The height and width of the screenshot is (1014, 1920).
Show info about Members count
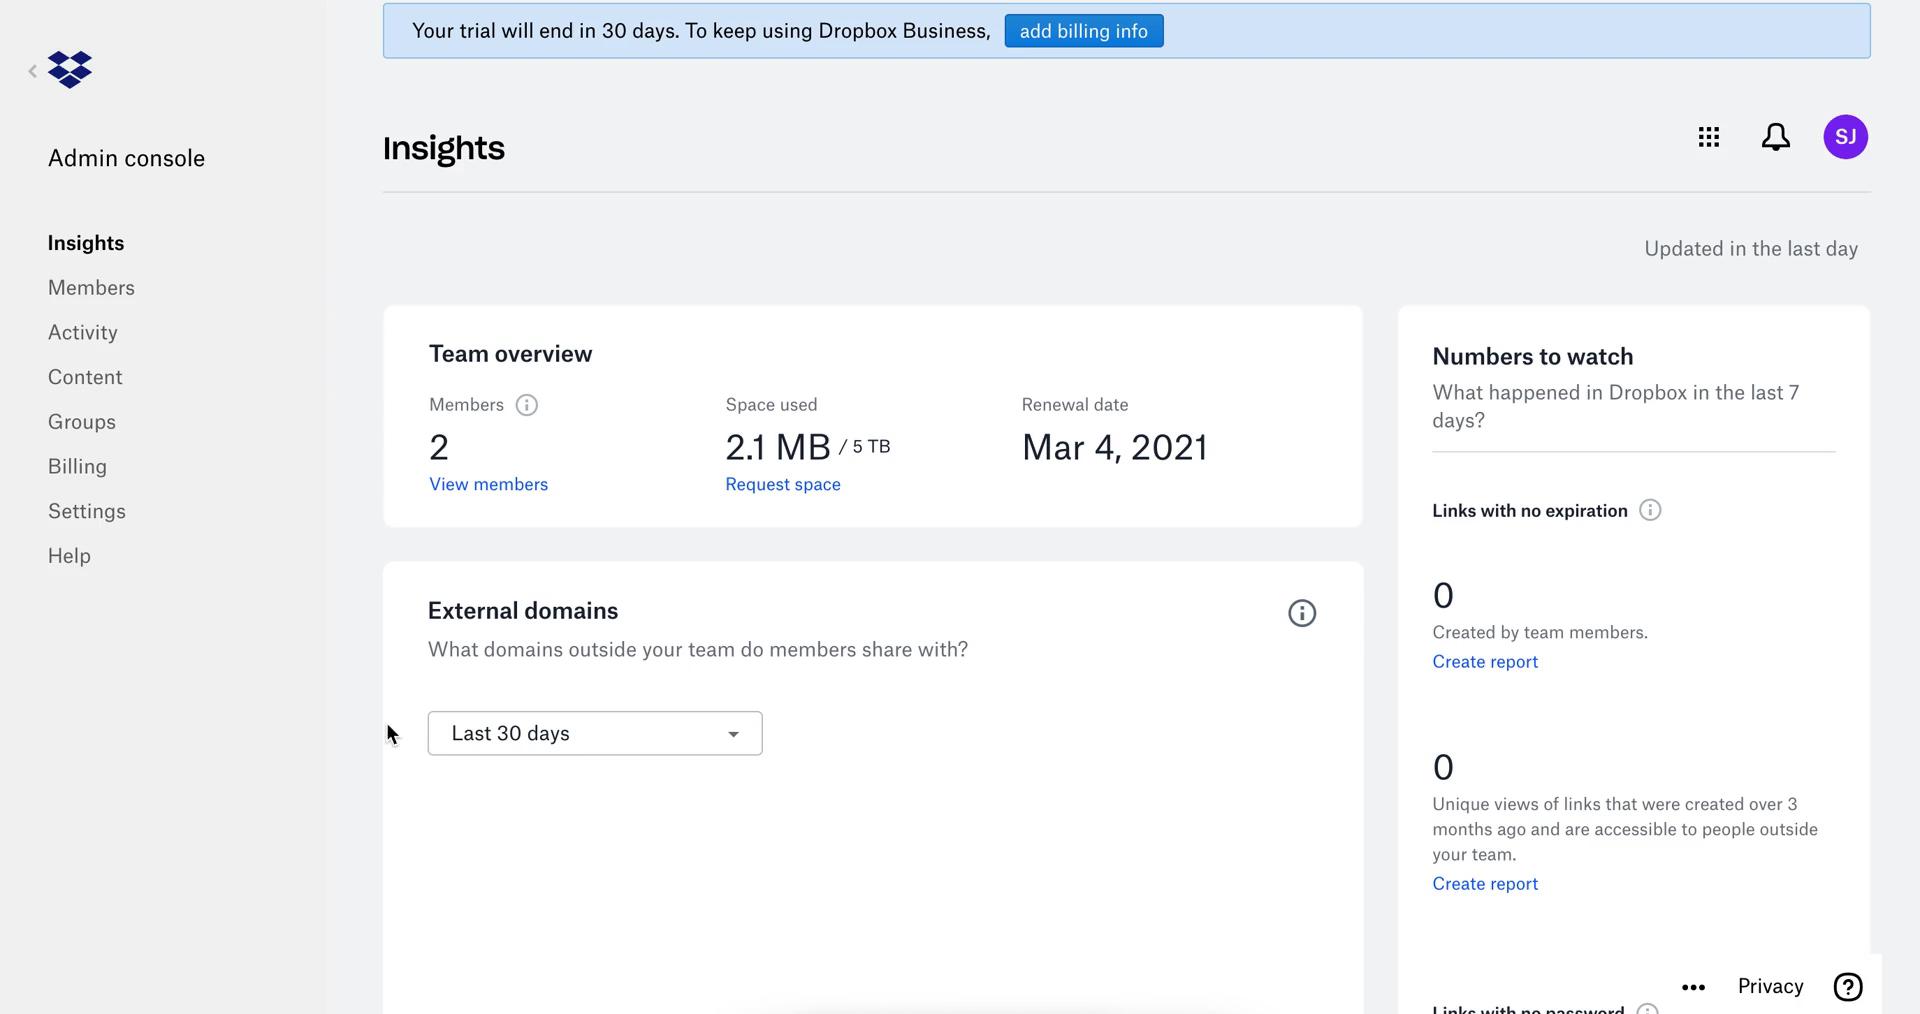coord(526,405)
